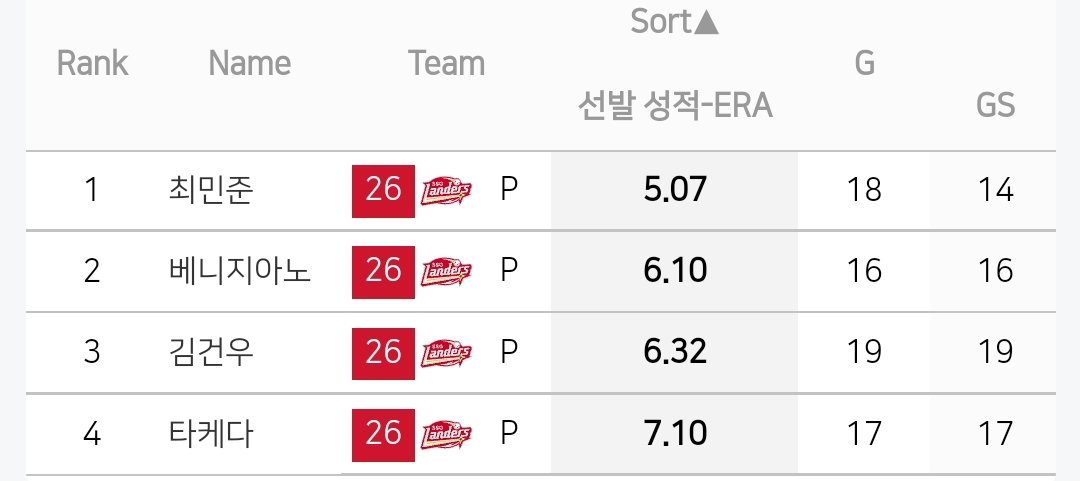Click the G column header
1080x481 pixels.
(864, 63)
